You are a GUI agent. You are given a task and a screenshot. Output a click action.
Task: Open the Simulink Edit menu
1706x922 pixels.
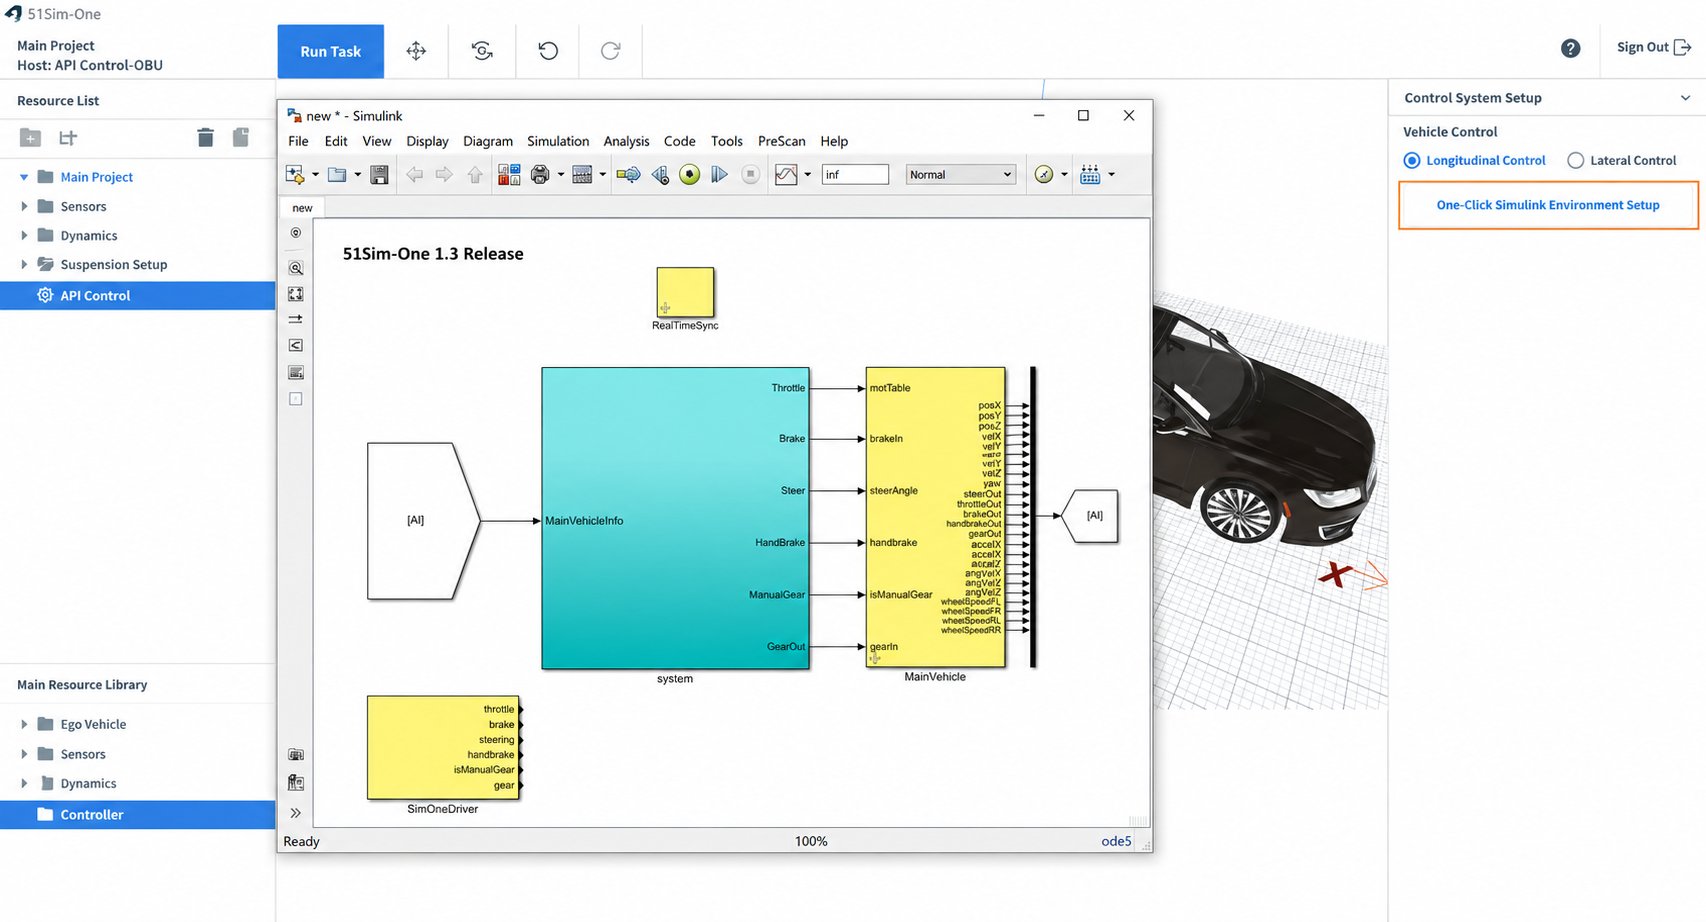coord(336,141)
